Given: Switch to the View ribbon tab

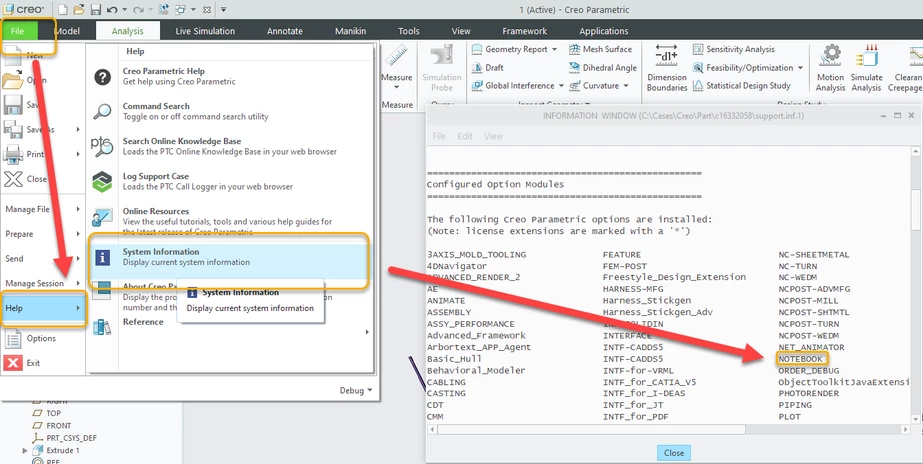Looking at the screenshot, I should tap(461, 31).
